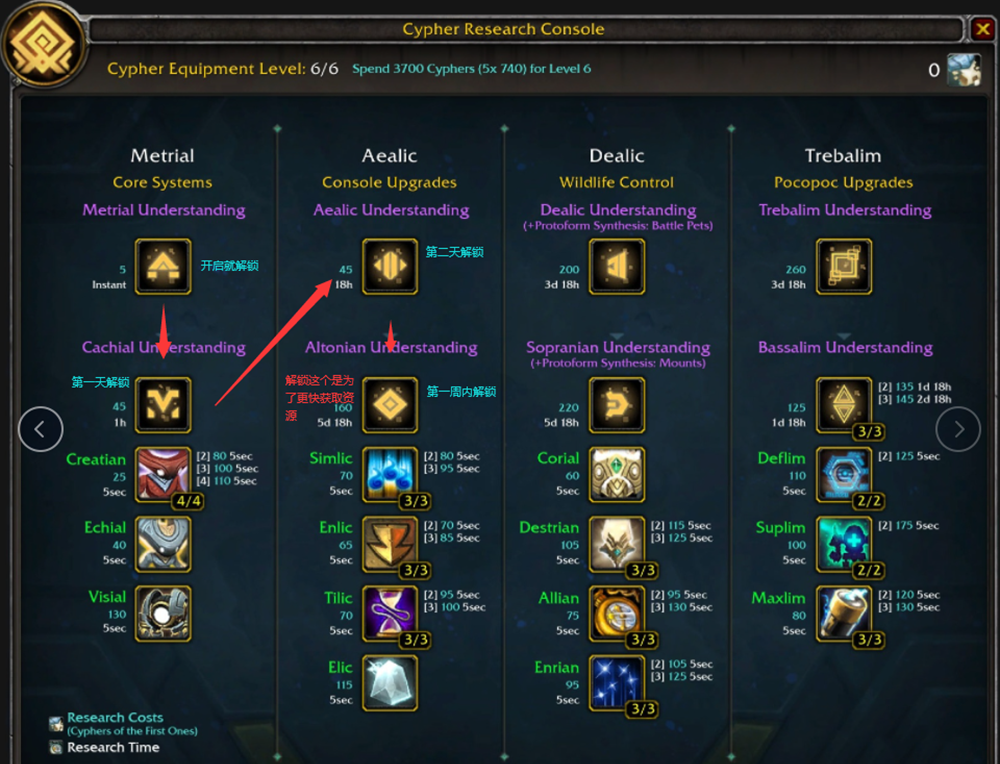
Task: Click the Sopranian Understanding research icon
Action: tap(617, 405)
